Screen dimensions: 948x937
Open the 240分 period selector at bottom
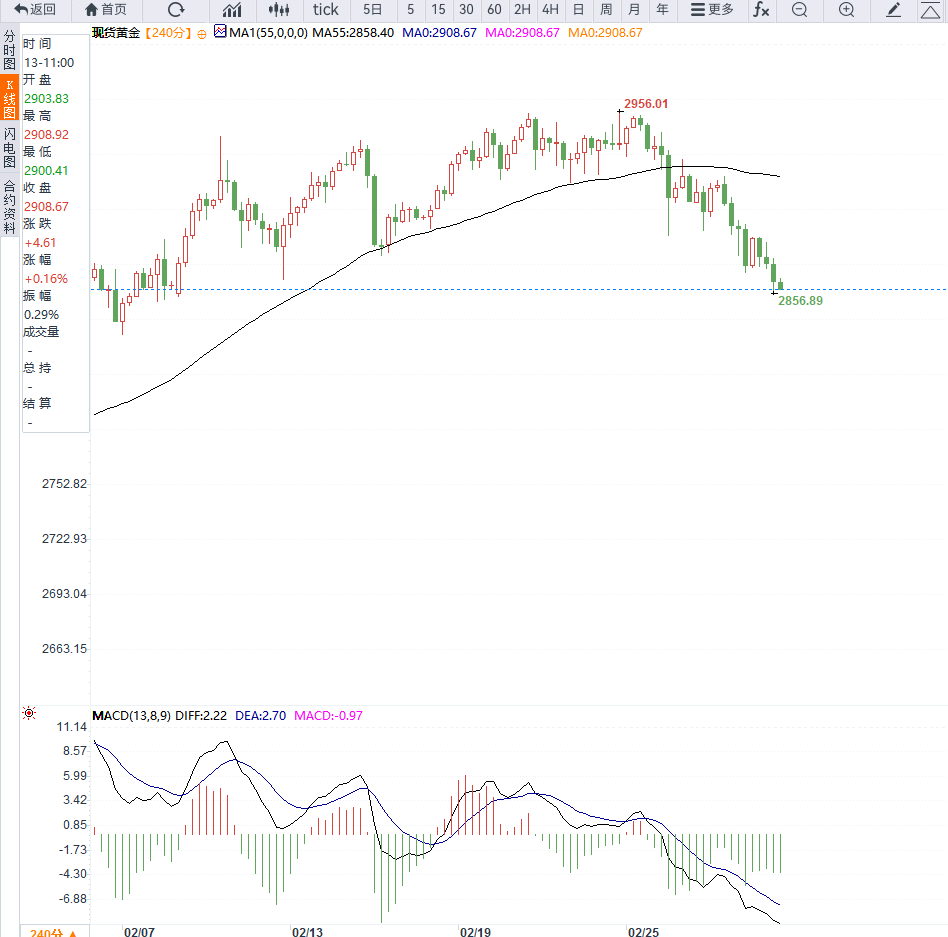point(52,931)
